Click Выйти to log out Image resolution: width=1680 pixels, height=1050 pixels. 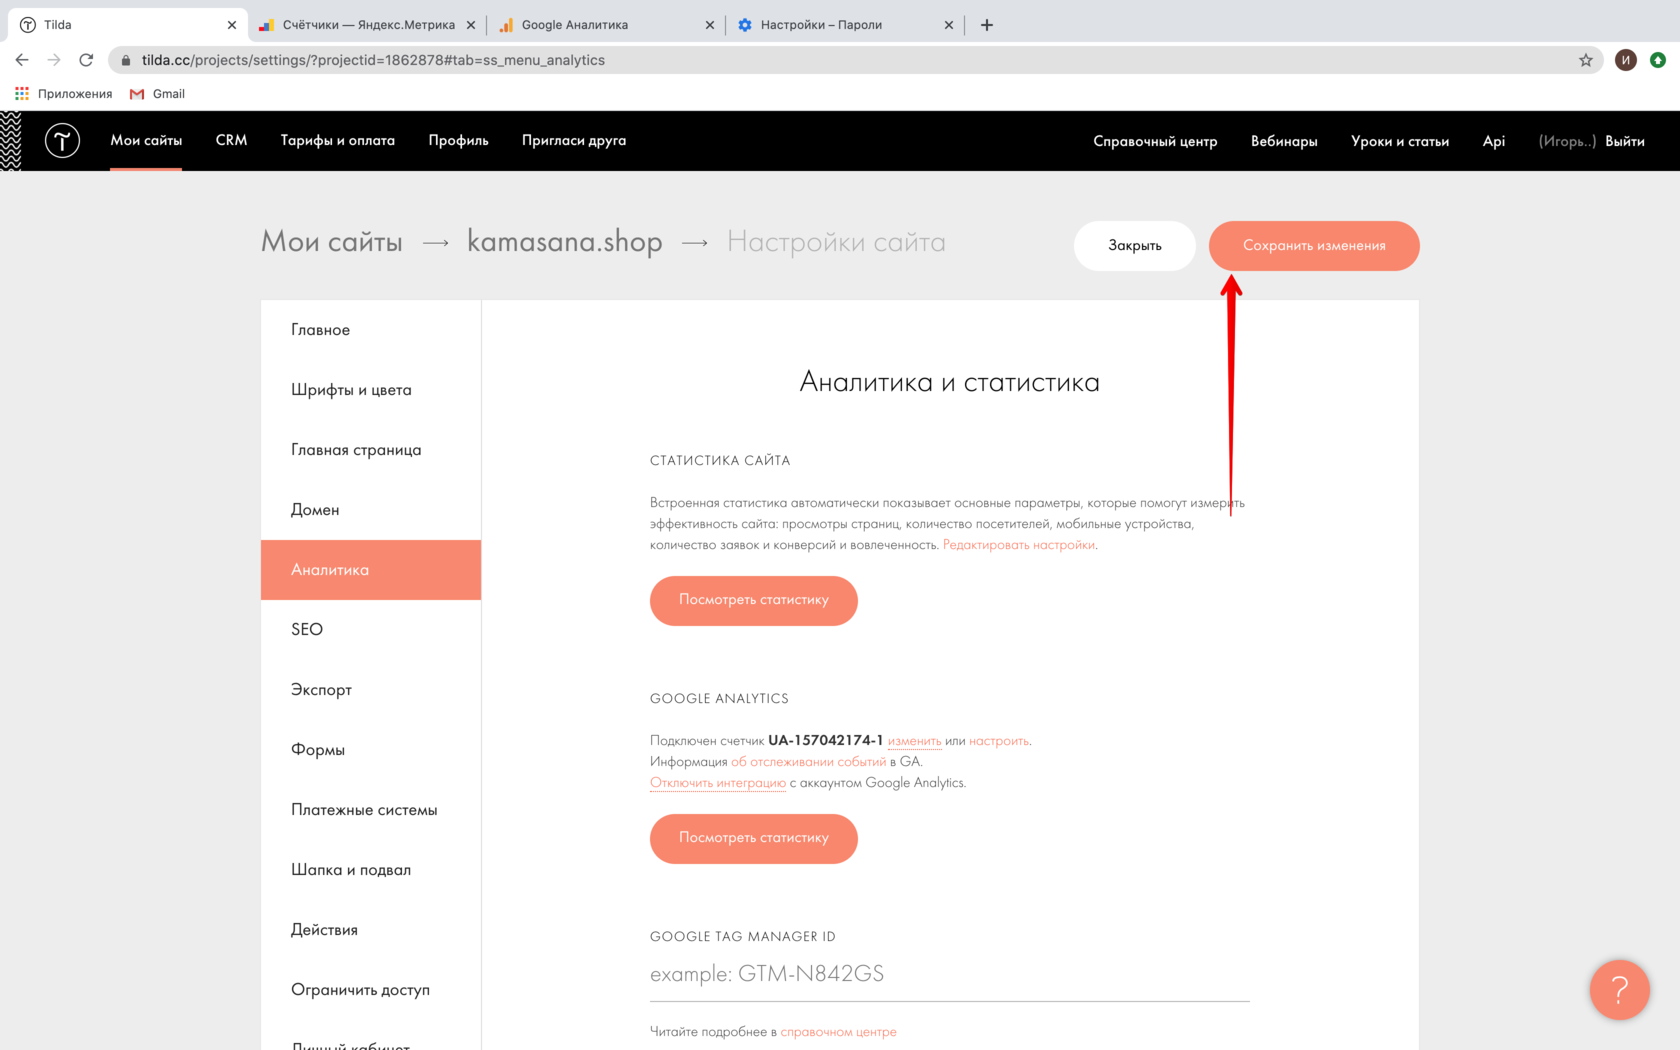[x=1625, y=141]
